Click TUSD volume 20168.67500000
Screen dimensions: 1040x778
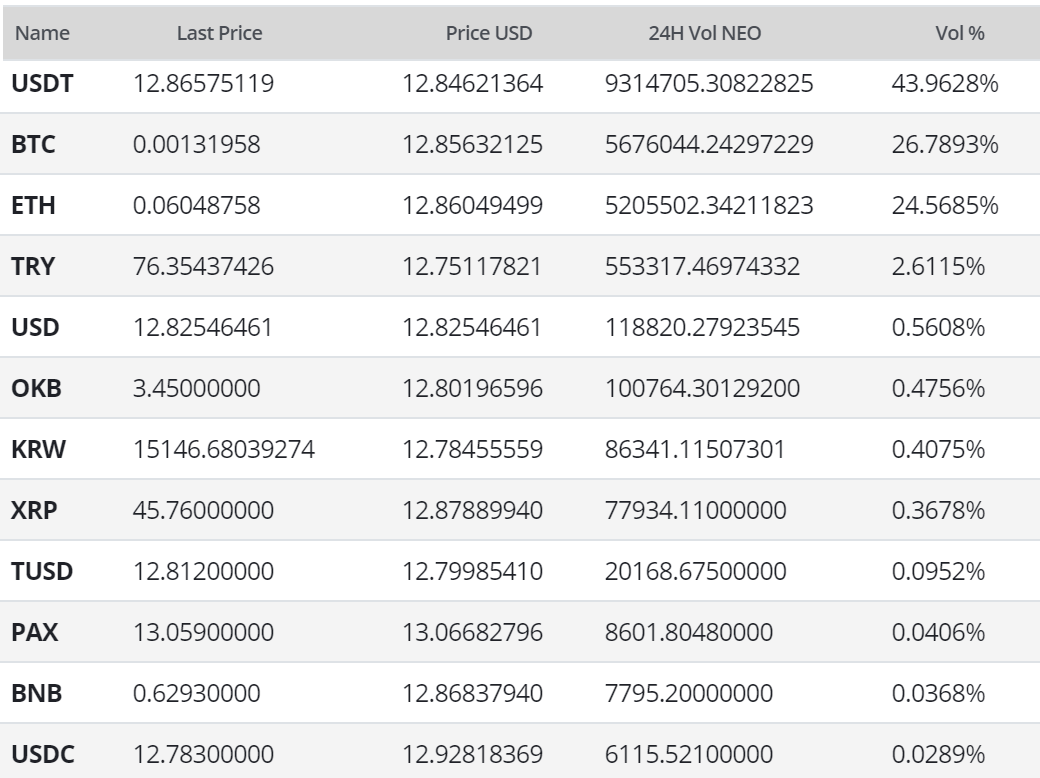pyautogui.click(x=696, y=572)
